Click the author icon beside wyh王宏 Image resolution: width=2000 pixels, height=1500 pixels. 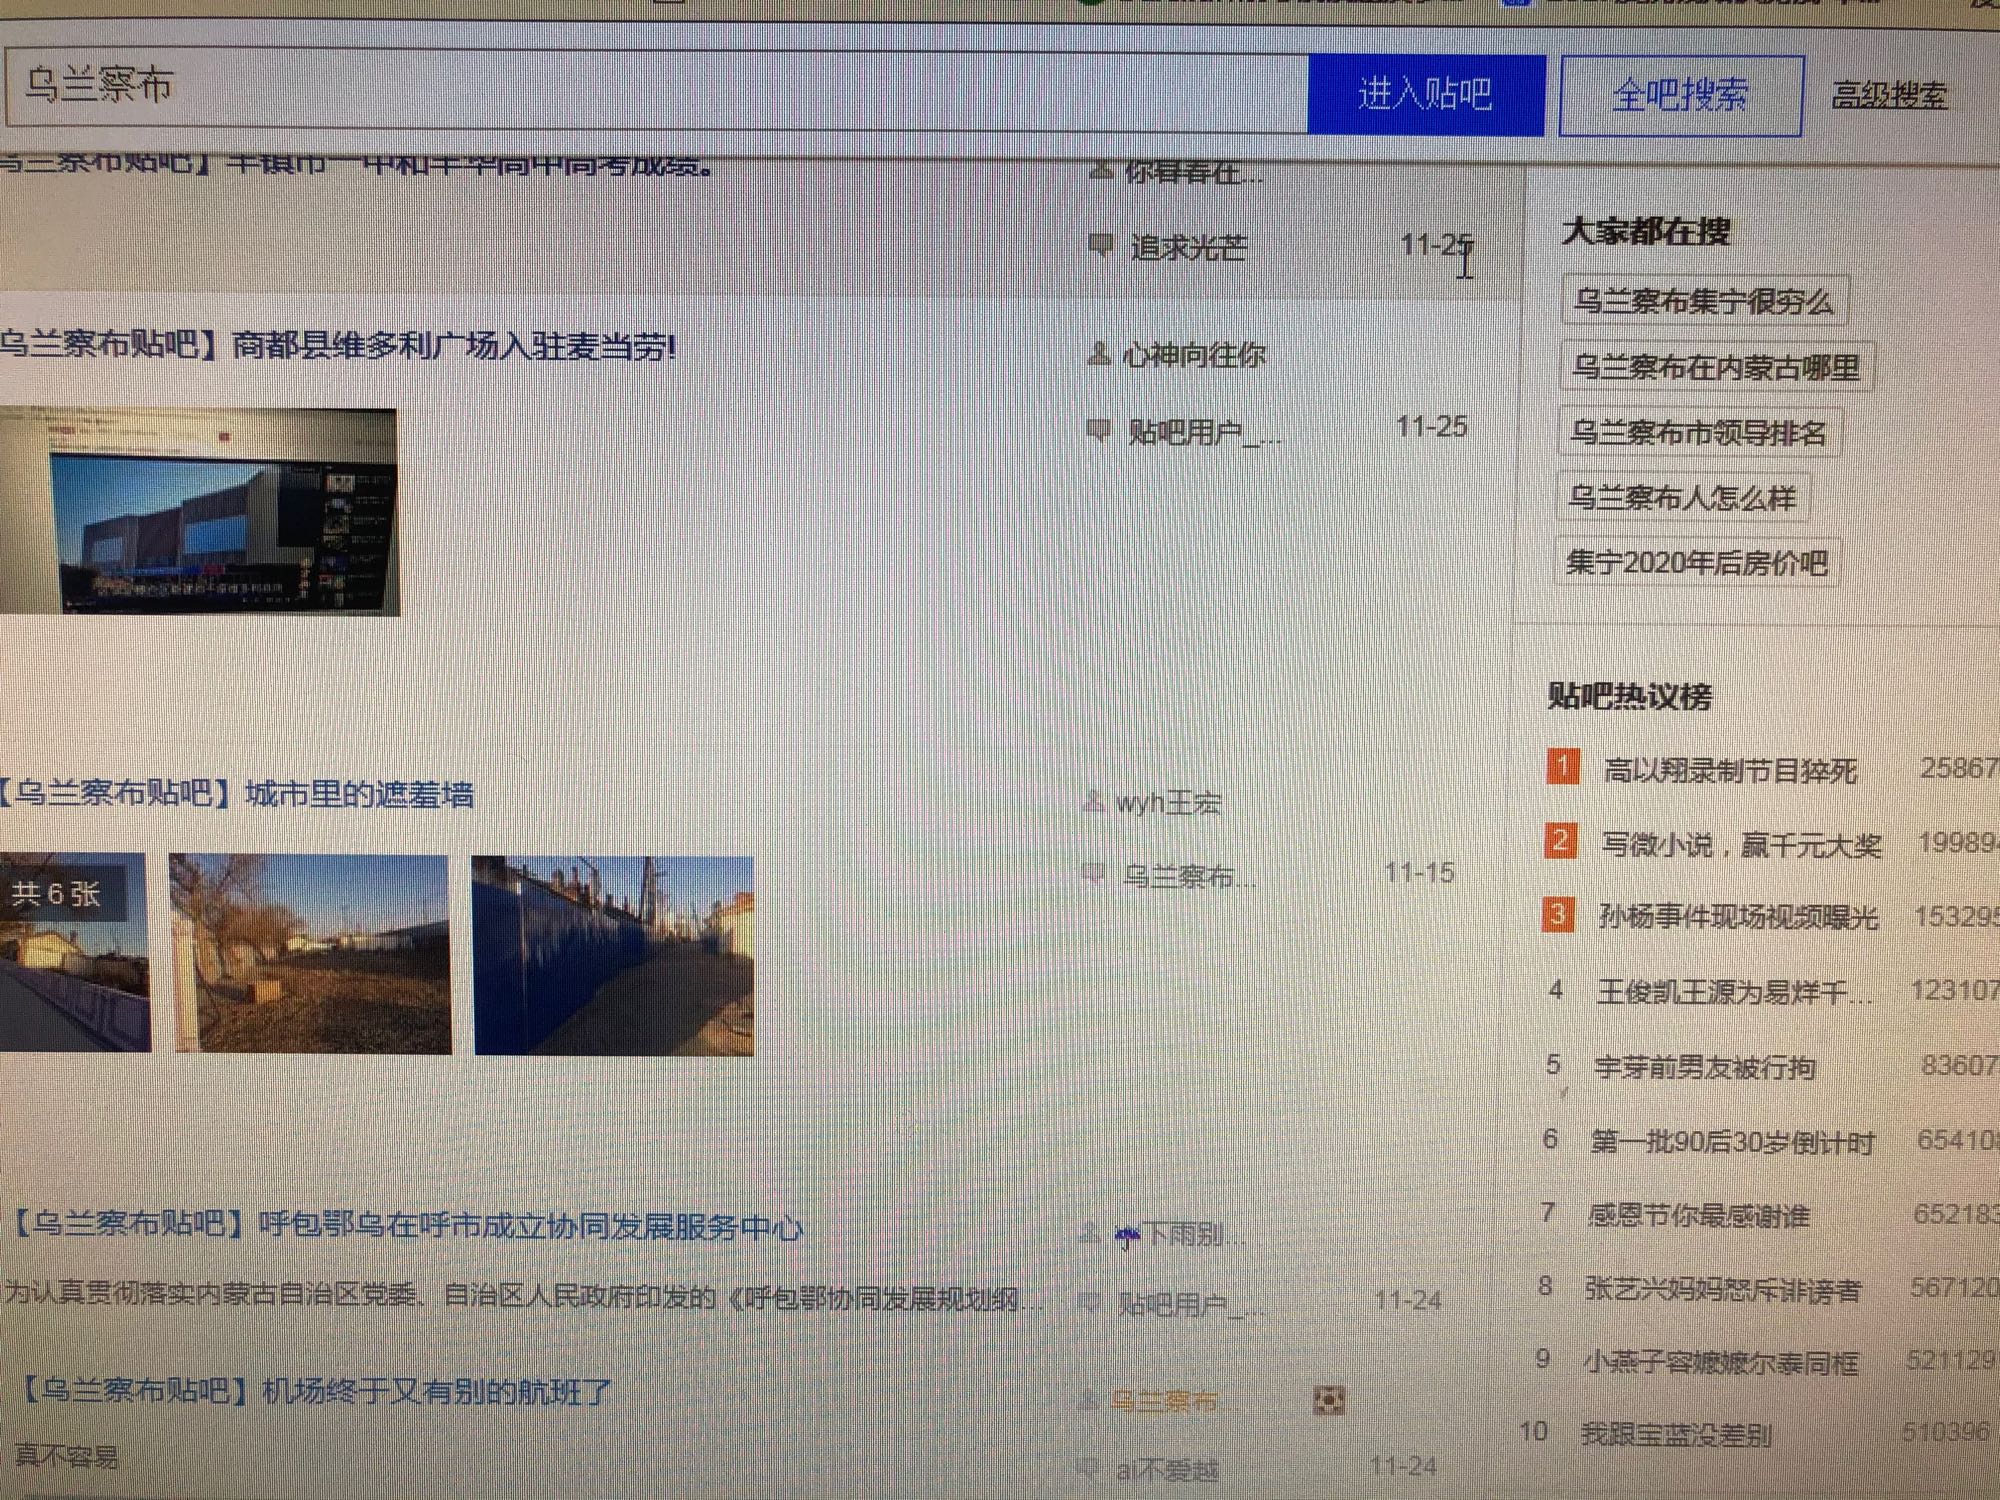[1093, 801]
